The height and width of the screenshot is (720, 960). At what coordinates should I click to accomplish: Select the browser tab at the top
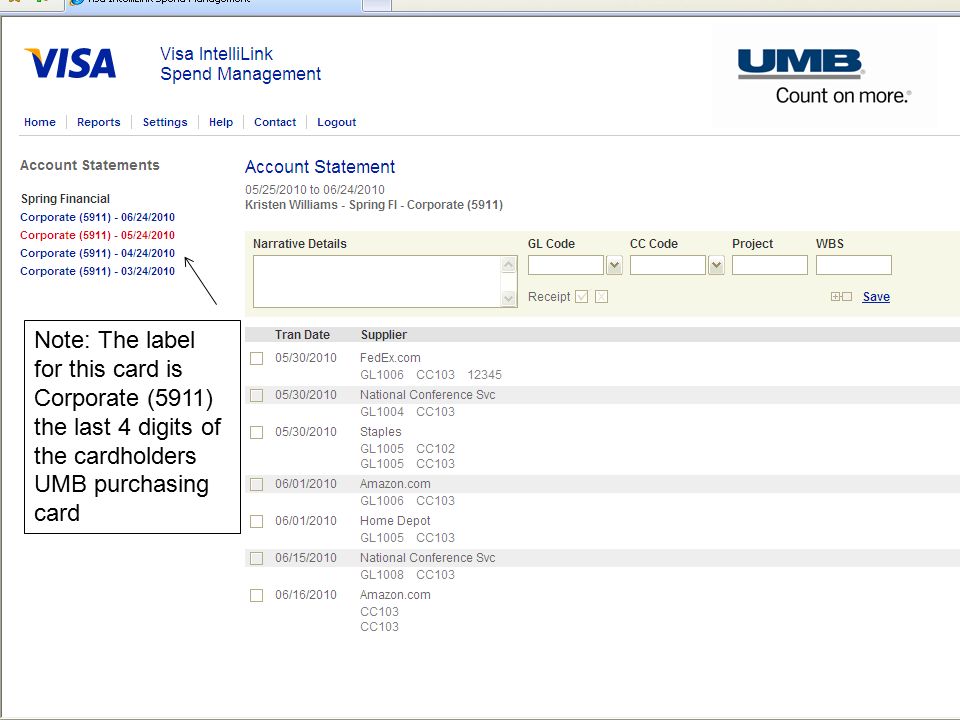coord(213,4)
